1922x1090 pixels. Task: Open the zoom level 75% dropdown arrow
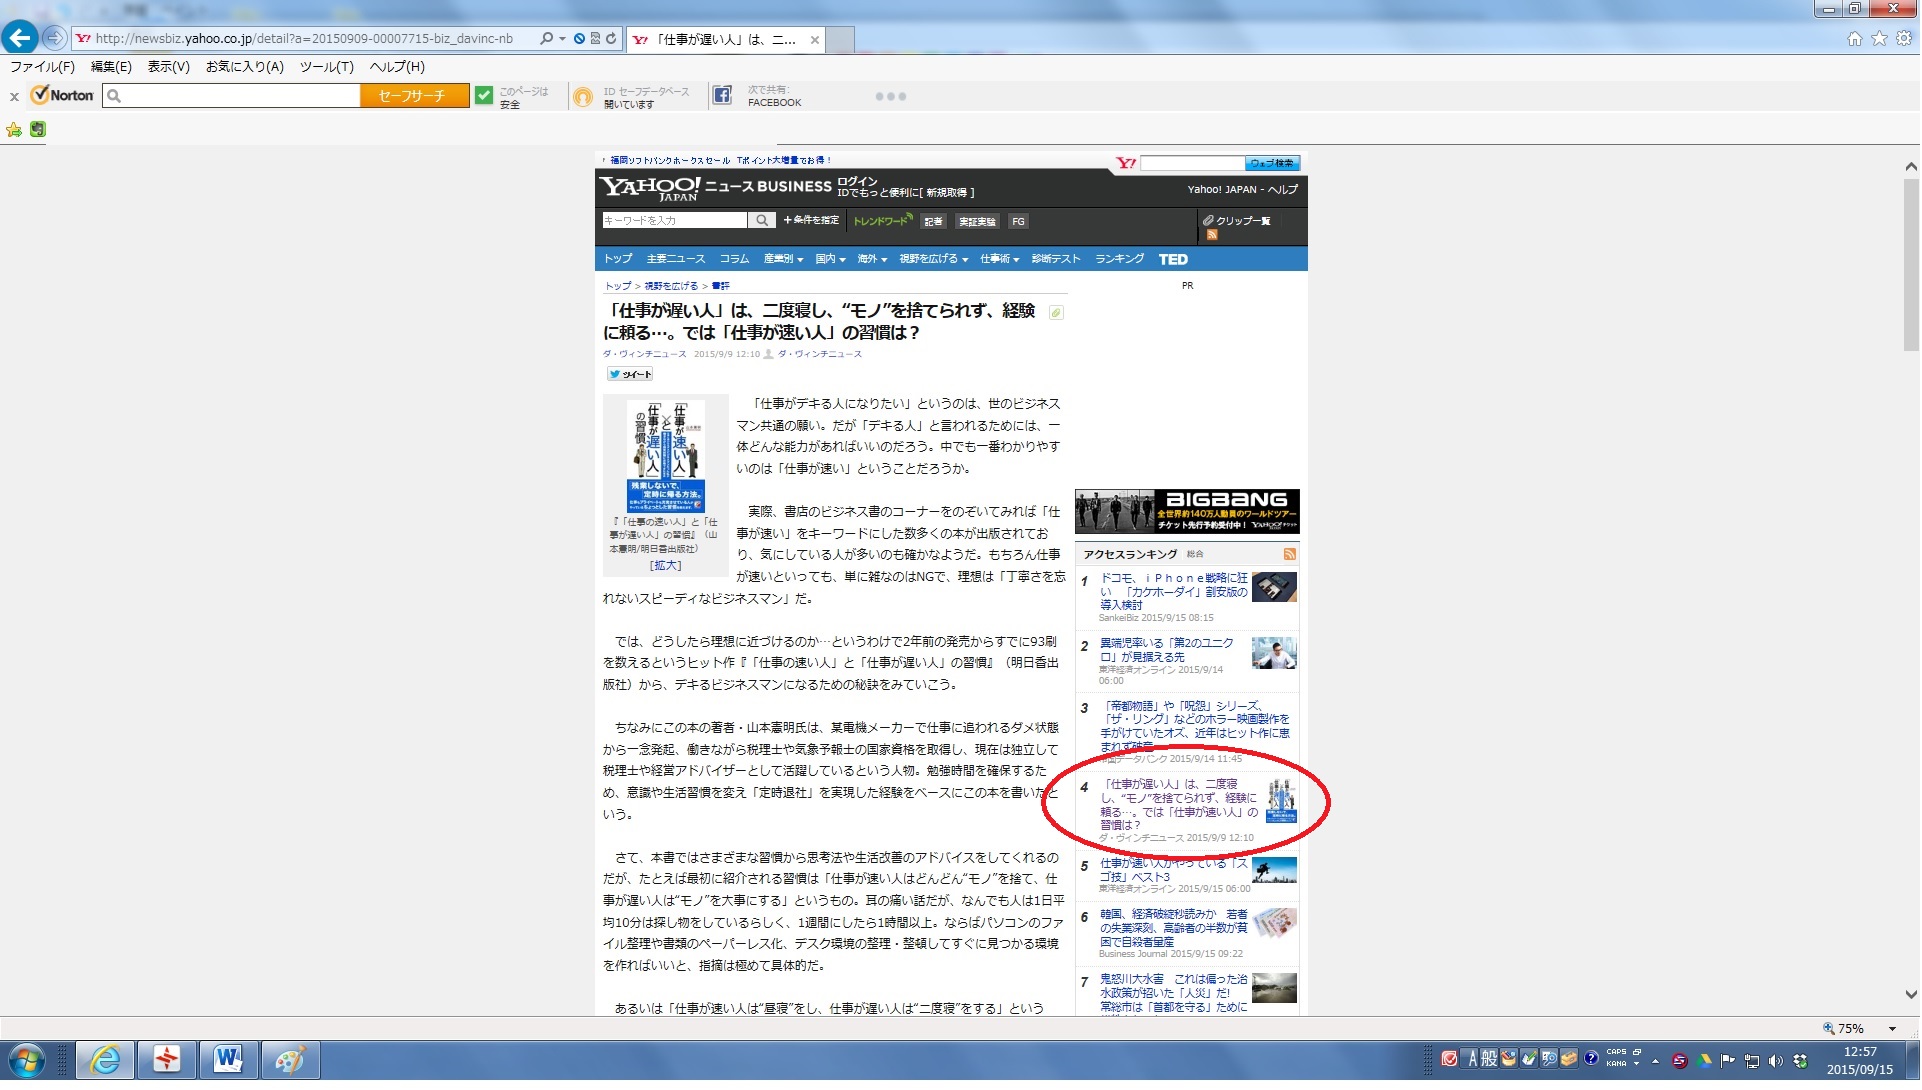(x=1892, y=1029)
